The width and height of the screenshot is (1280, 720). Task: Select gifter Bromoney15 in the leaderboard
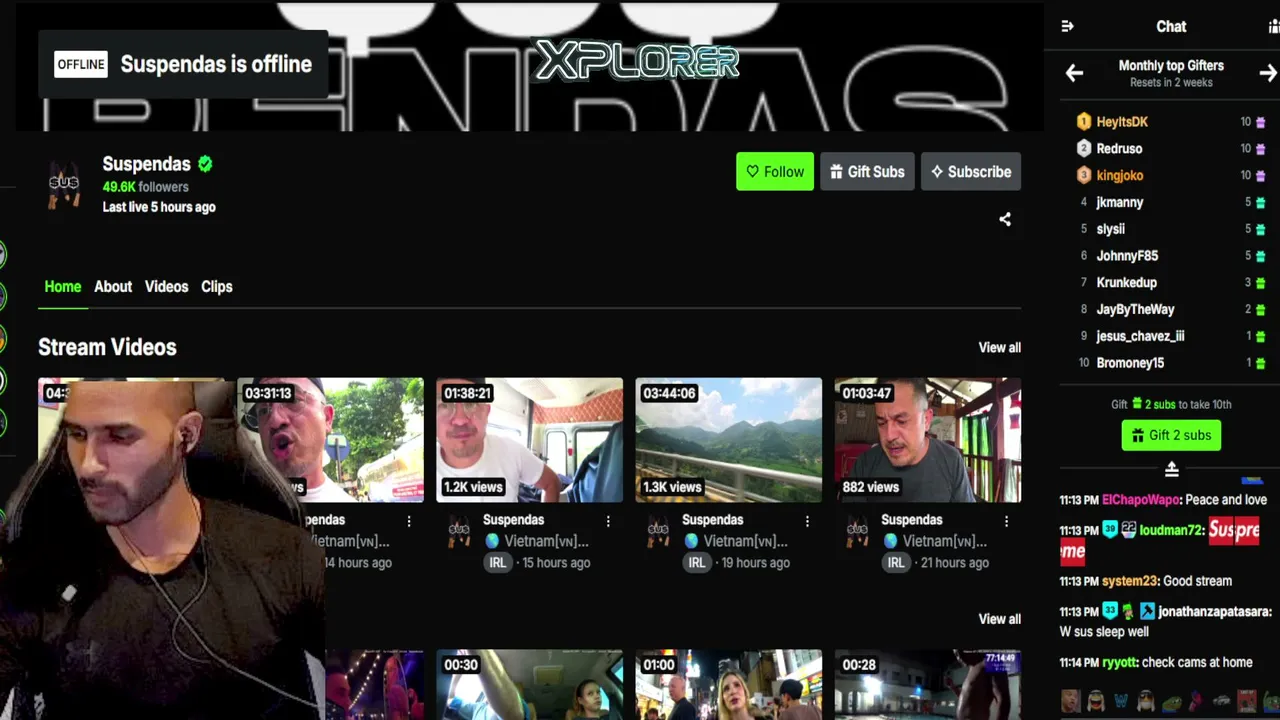pyautogui.click(x=1131, y=364)
